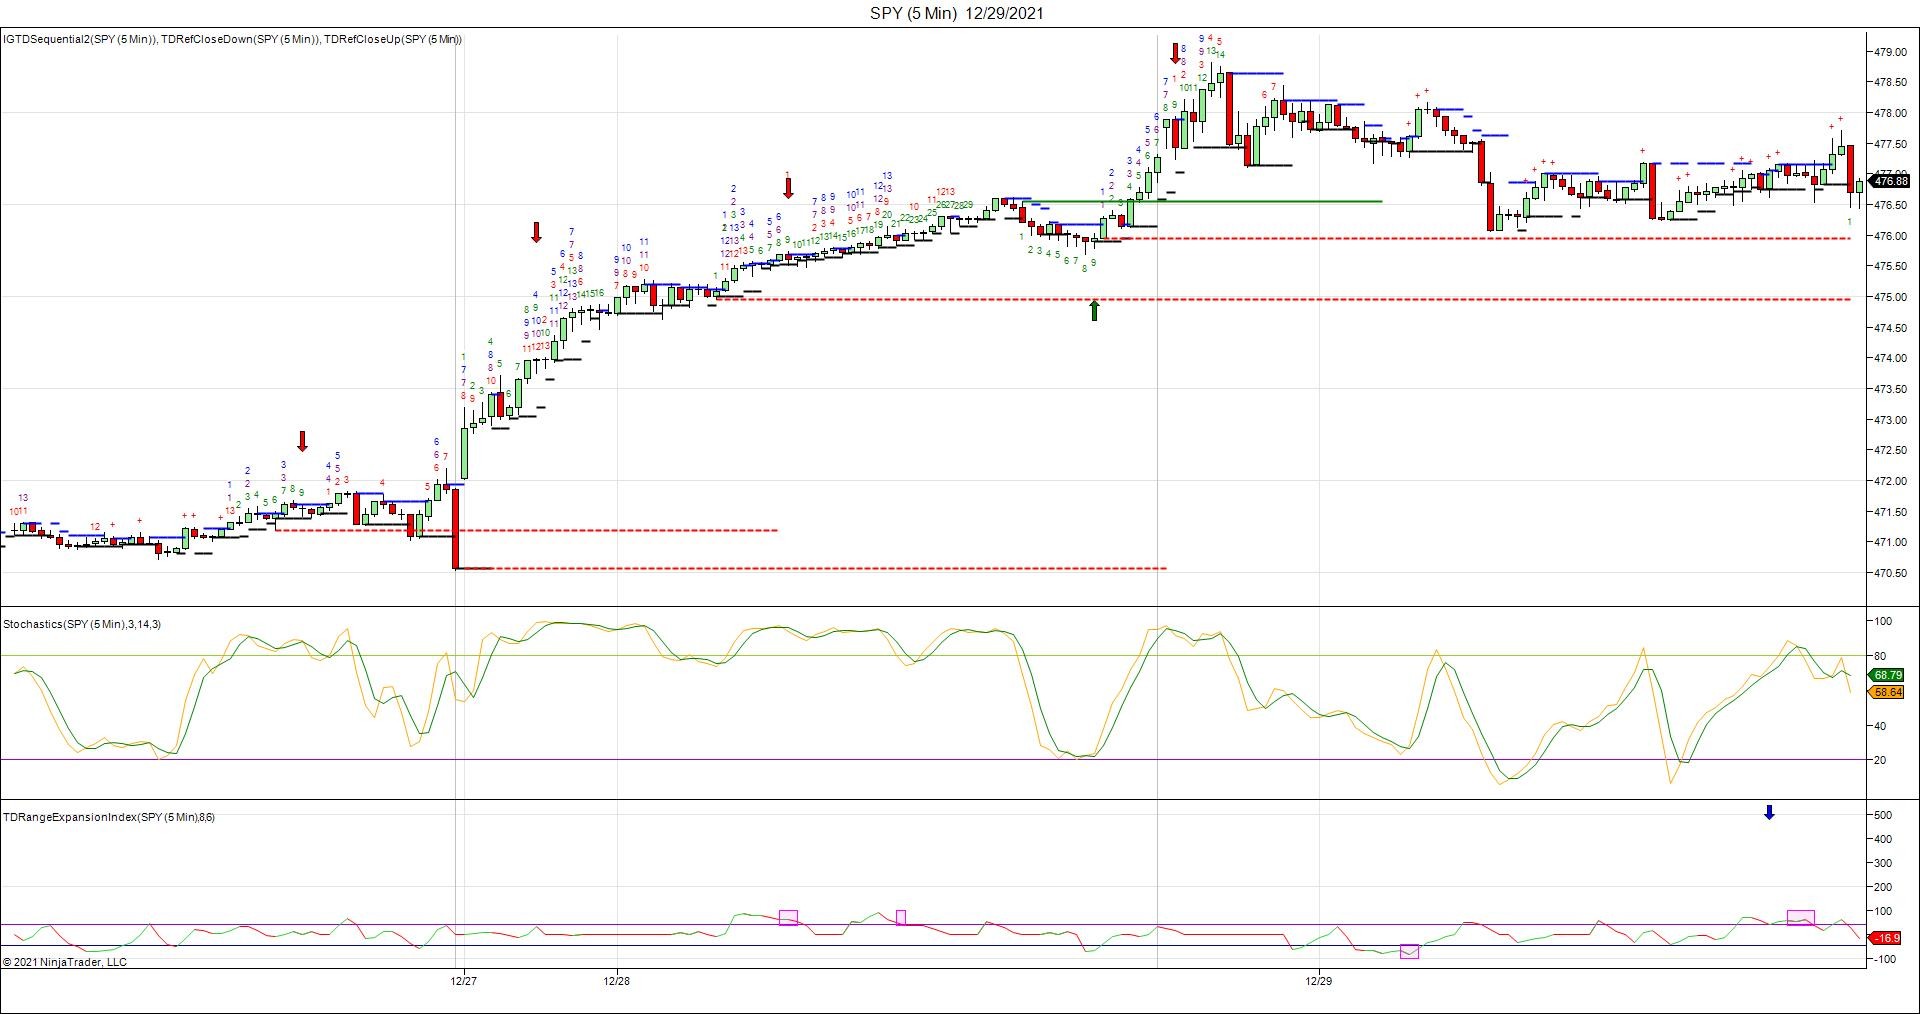Click the orange Stochastics value marker 58.64
This screenshot has height=1014, width=1920.
(1886, 692)
